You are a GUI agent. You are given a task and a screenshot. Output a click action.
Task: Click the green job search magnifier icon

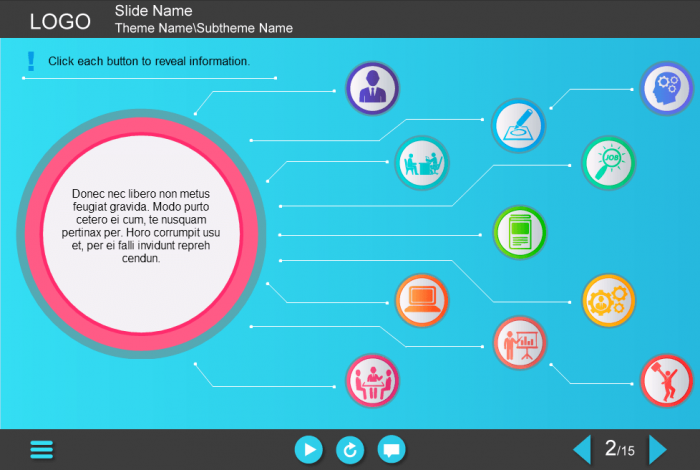coord(608,162)
